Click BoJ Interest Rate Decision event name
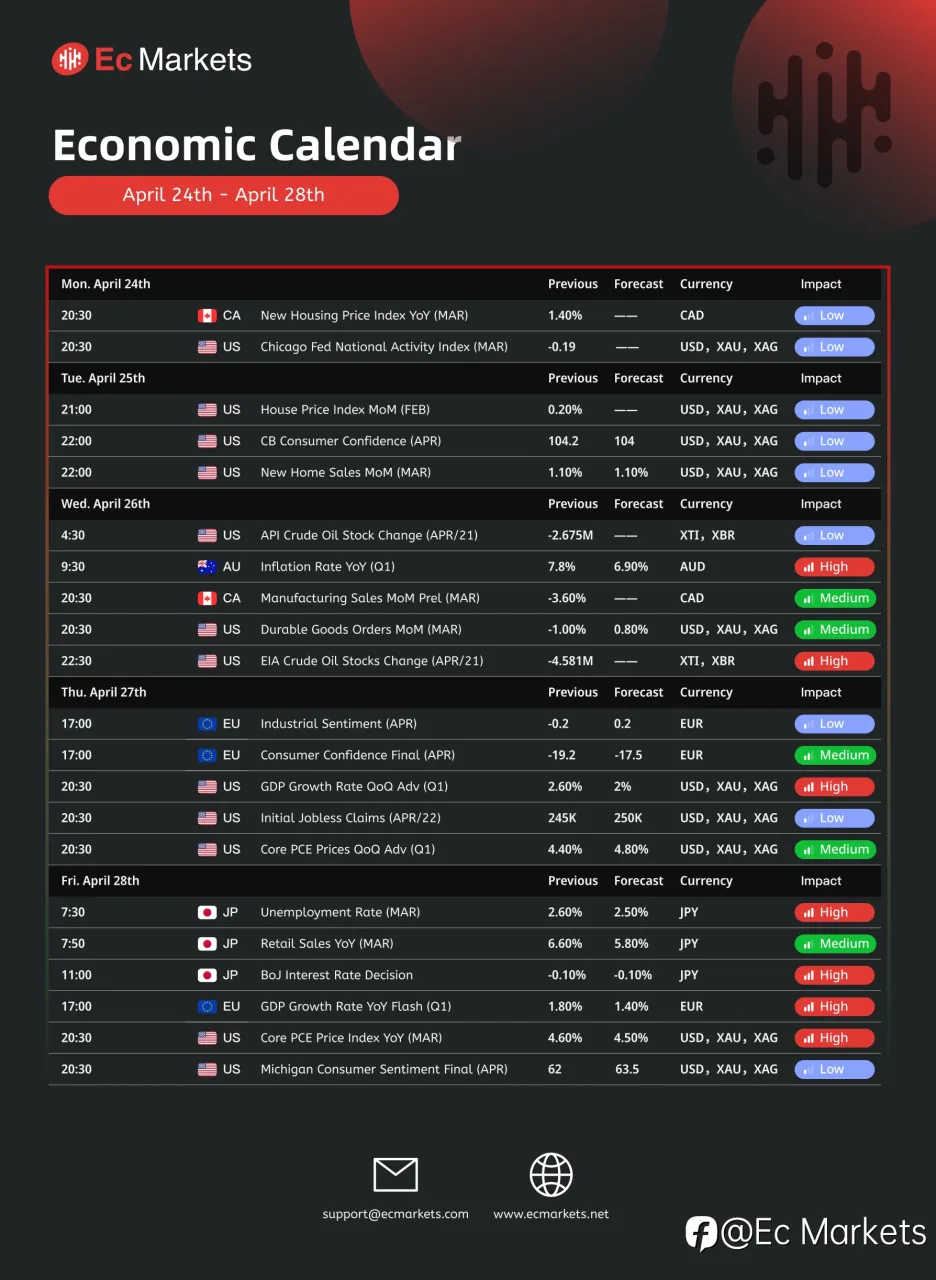 (337, 975)
